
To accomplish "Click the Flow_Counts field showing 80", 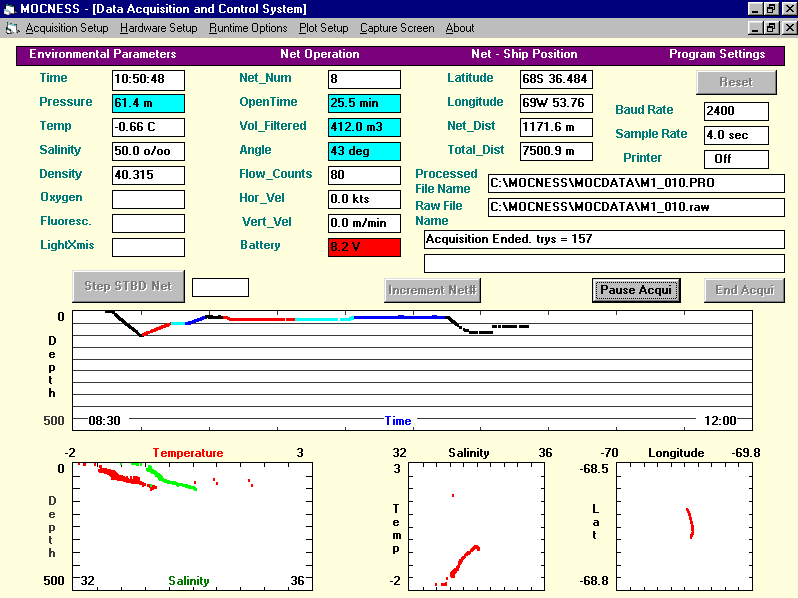I will pyautogui.click(x=364, y=175).
